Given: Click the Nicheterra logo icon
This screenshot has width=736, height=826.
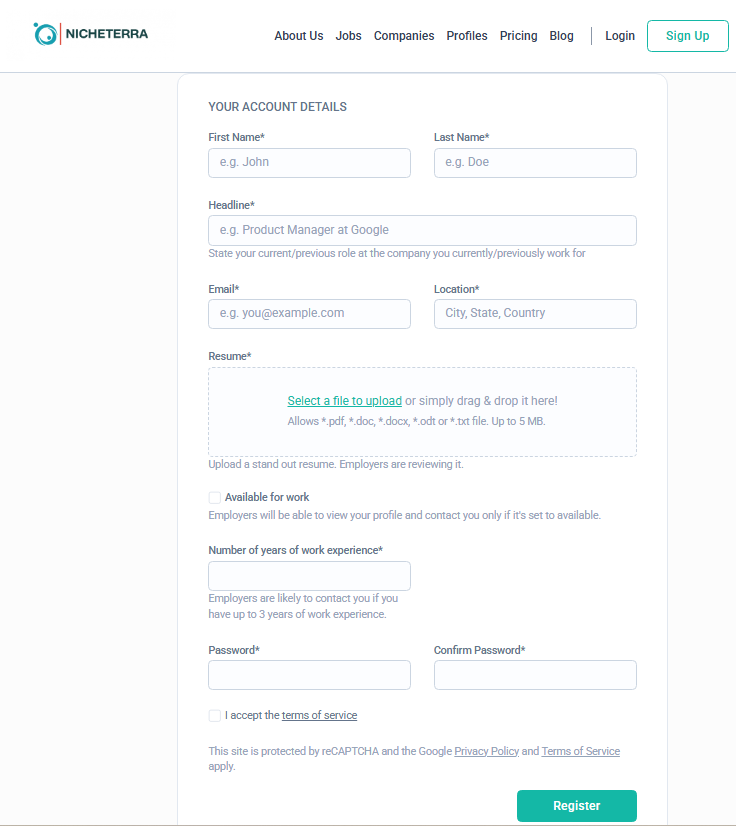Looking at the screenshot, I should (45, 35).
